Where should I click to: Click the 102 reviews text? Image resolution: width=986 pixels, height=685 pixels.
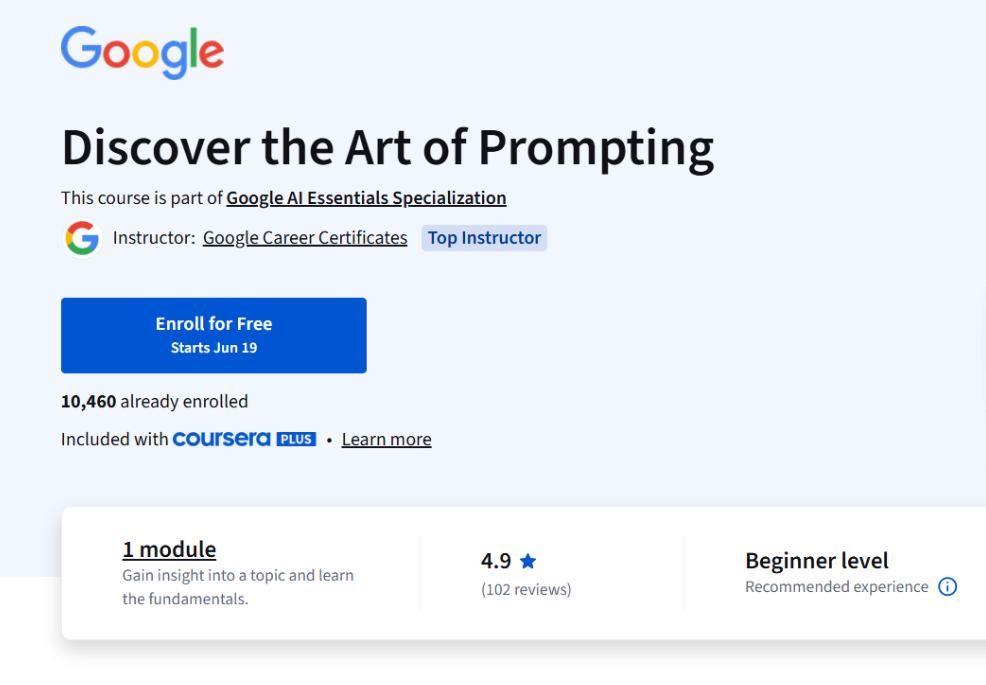pyautogui.click(x=526, y=589)
